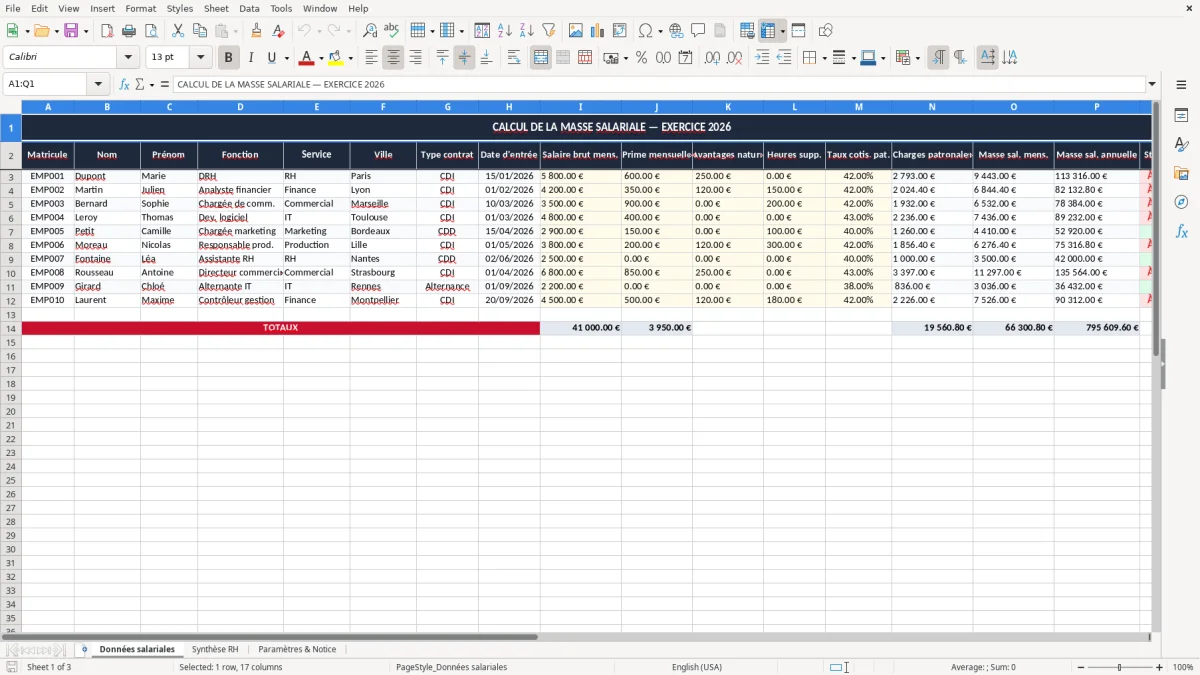Open Print Preview toggle

pos(151,31)
